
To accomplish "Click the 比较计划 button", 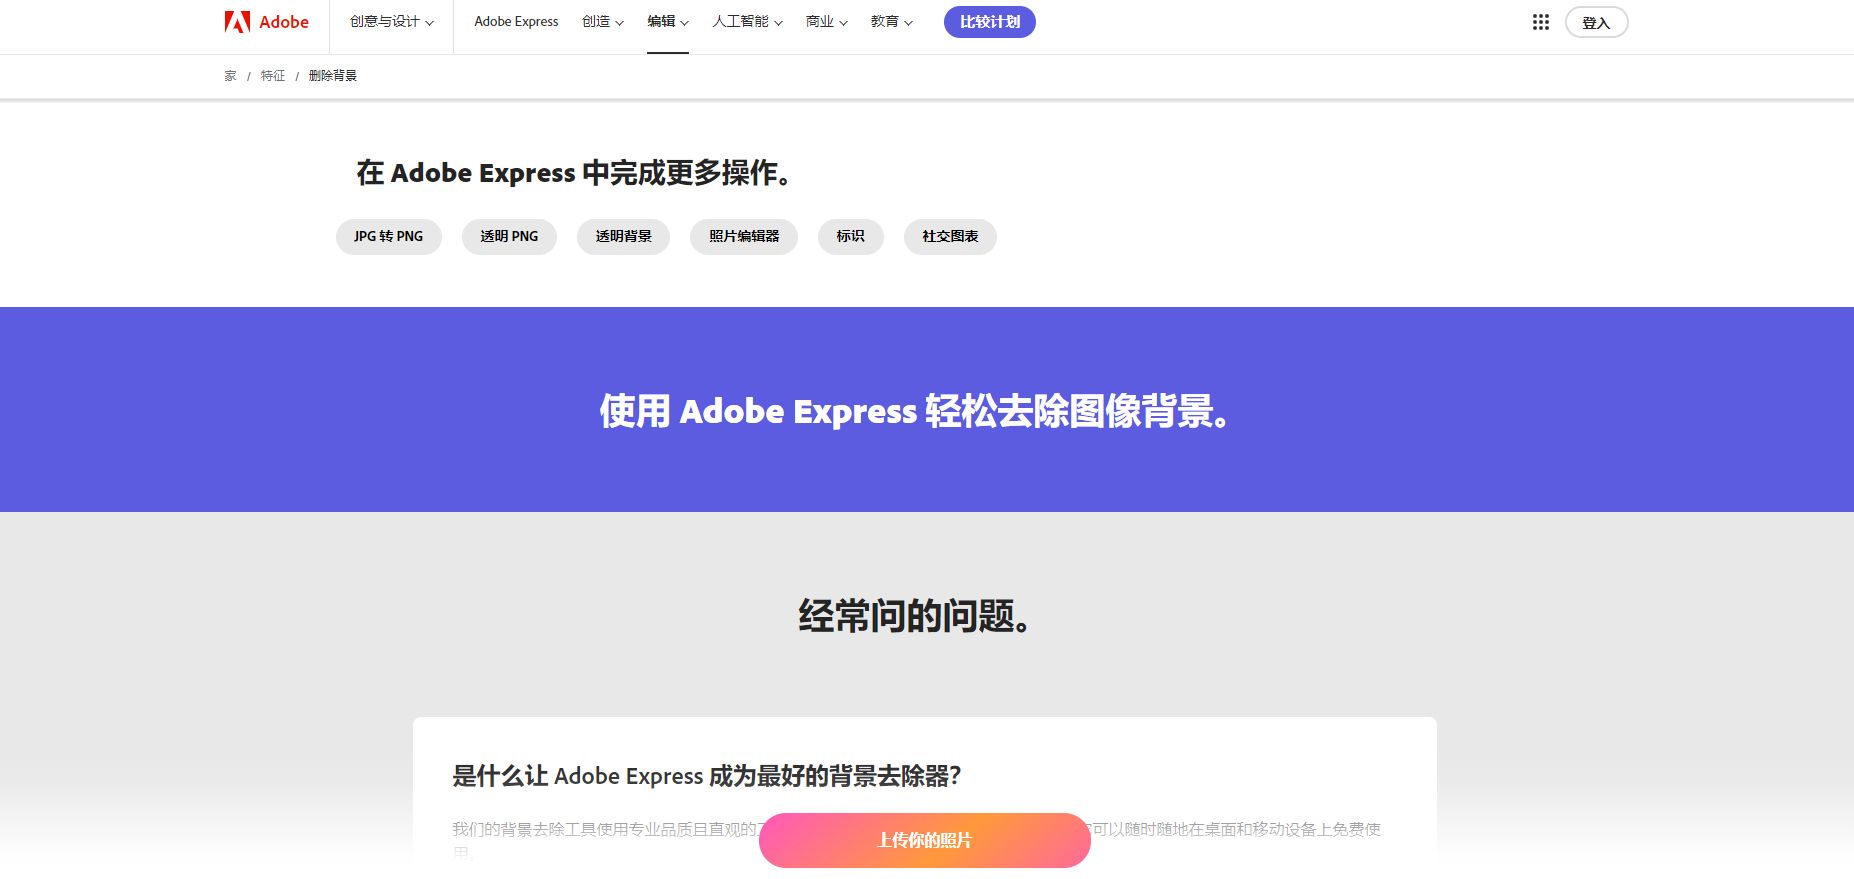I will click(990, 22).
